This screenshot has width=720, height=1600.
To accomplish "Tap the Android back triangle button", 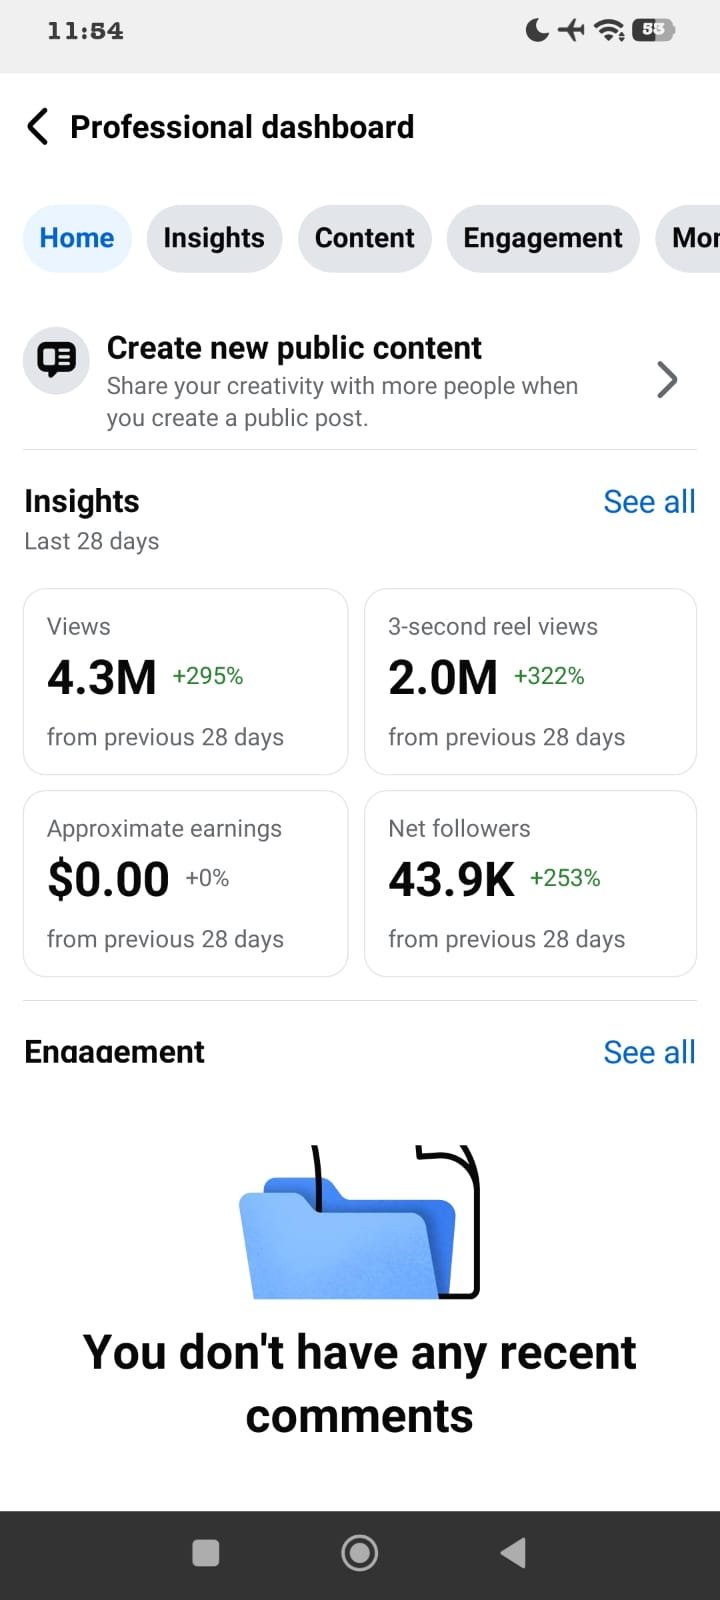I will point(513,1553).
